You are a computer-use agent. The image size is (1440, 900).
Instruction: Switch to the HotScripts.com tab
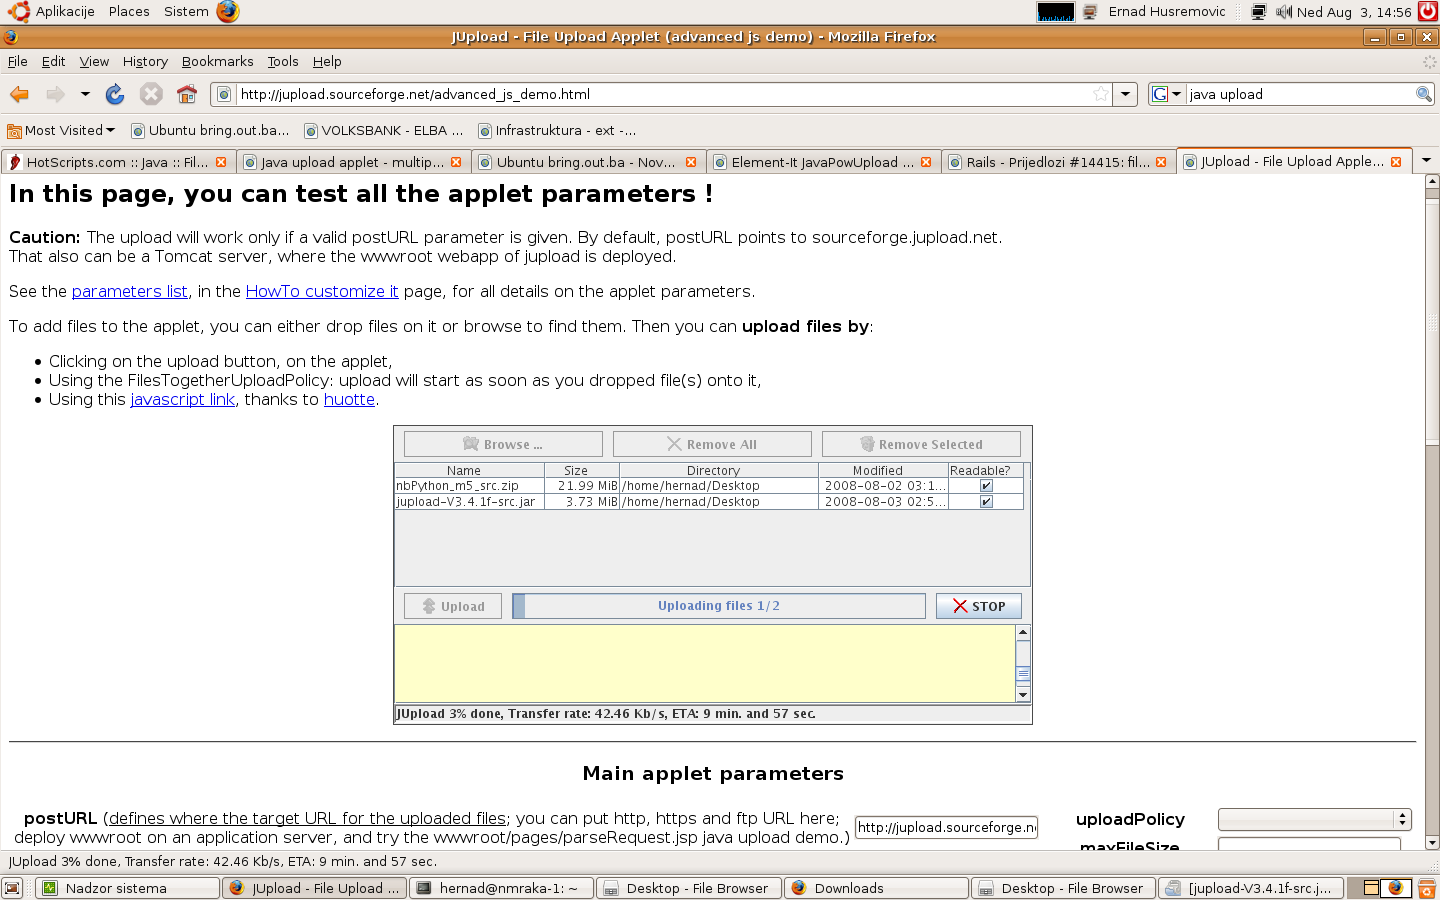(117, 162)
